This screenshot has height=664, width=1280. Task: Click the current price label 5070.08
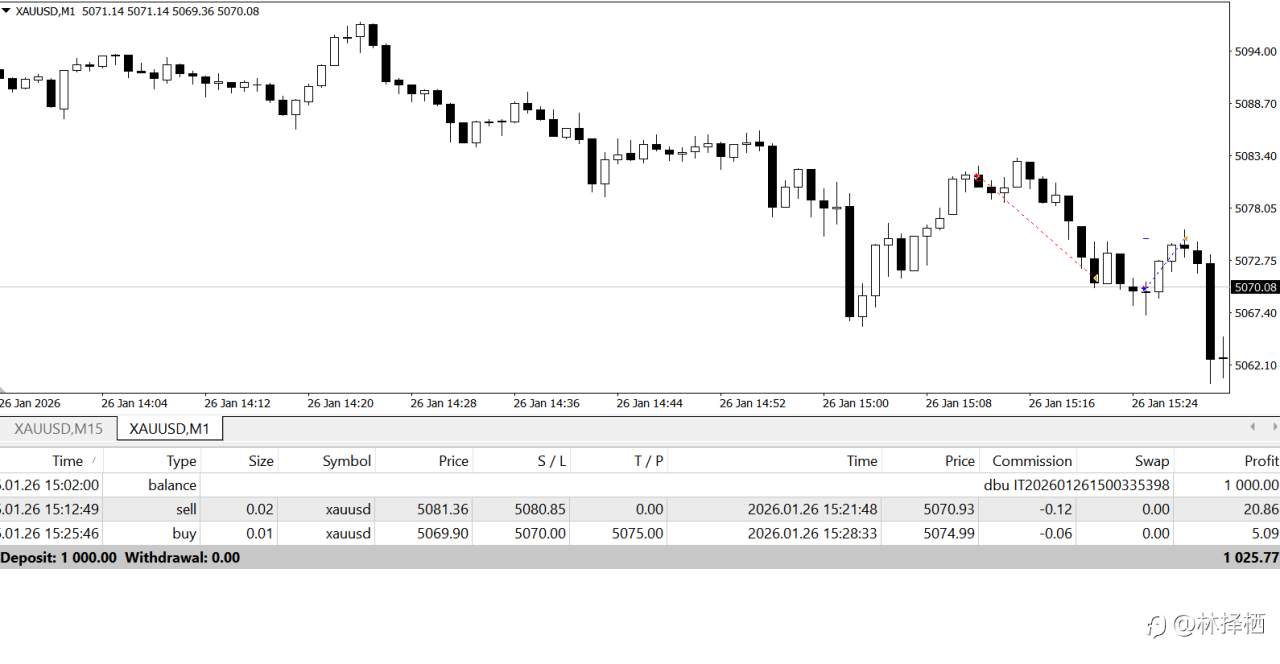(1255, 287)
